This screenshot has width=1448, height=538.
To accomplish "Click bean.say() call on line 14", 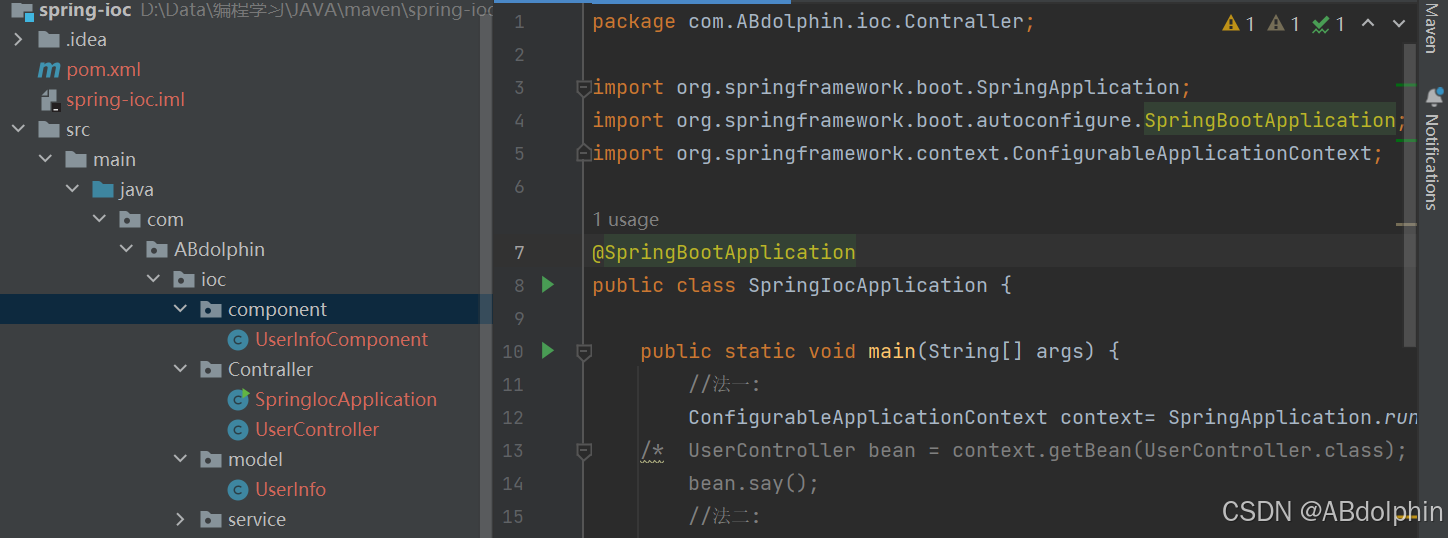I will click(754, 484).
